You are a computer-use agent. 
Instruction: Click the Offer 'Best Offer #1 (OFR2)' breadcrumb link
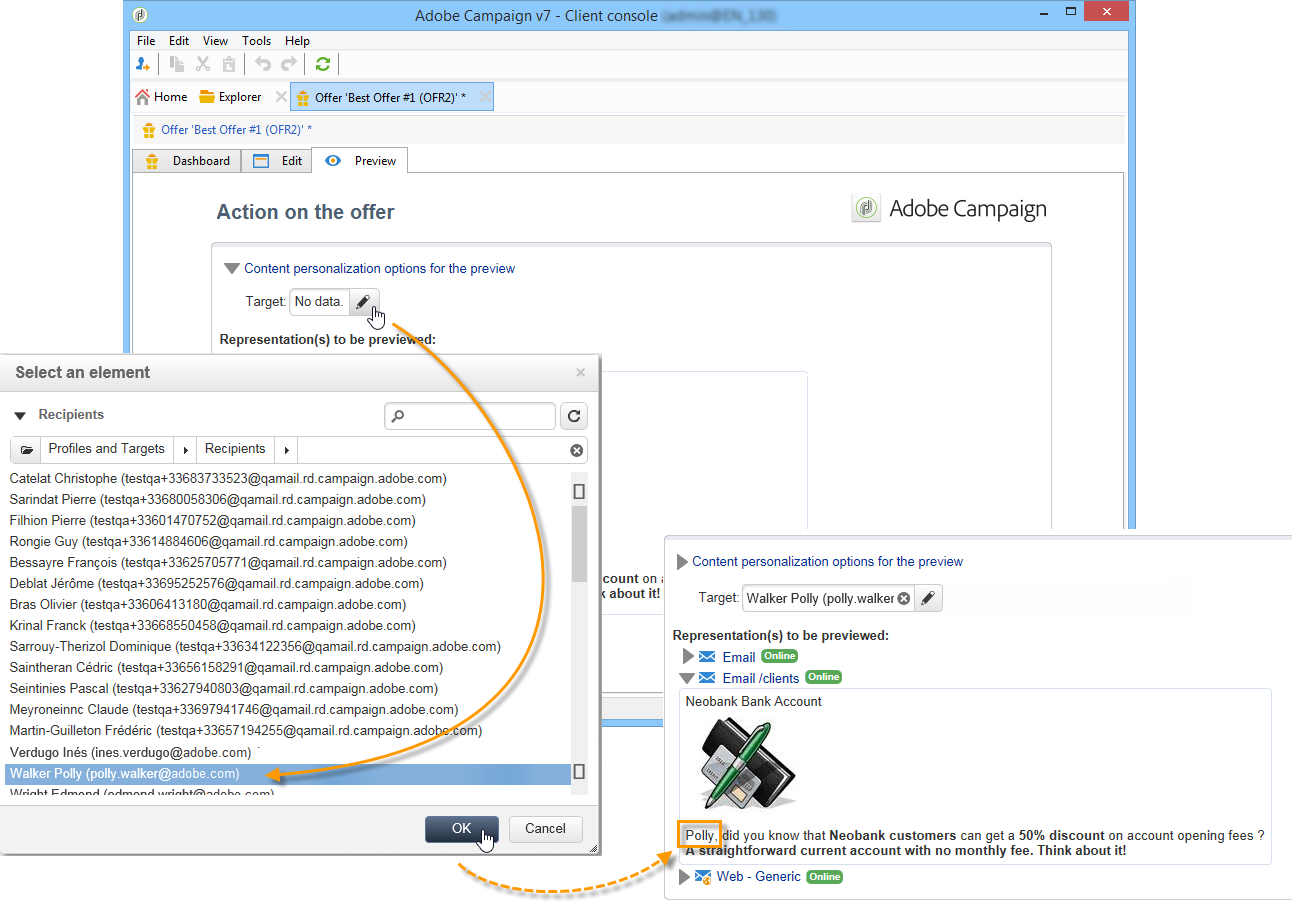click(x=237, y=130)
